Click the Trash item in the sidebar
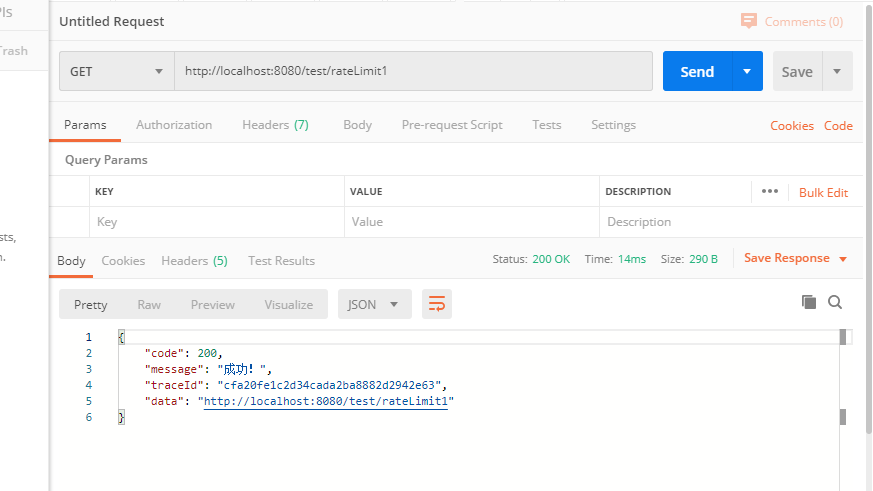Viewport: 873px width, 491px height. point(13,51)
